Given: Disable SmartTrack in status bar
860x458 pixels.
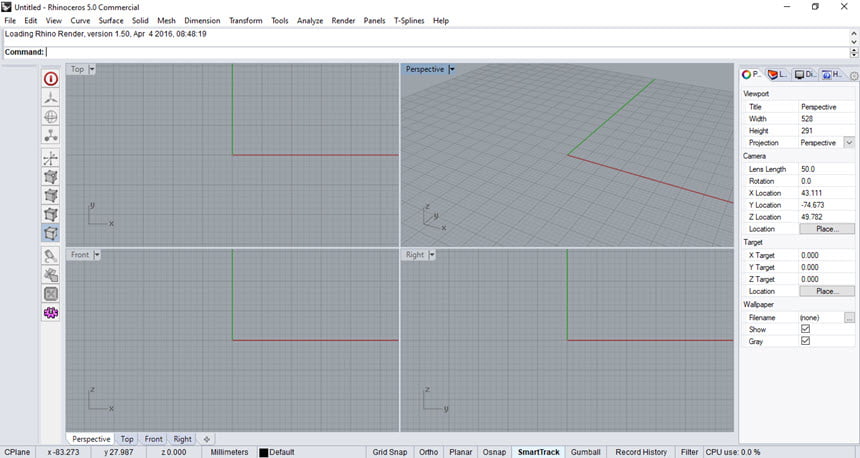Looking at the screenshot, I should (539, 452).
